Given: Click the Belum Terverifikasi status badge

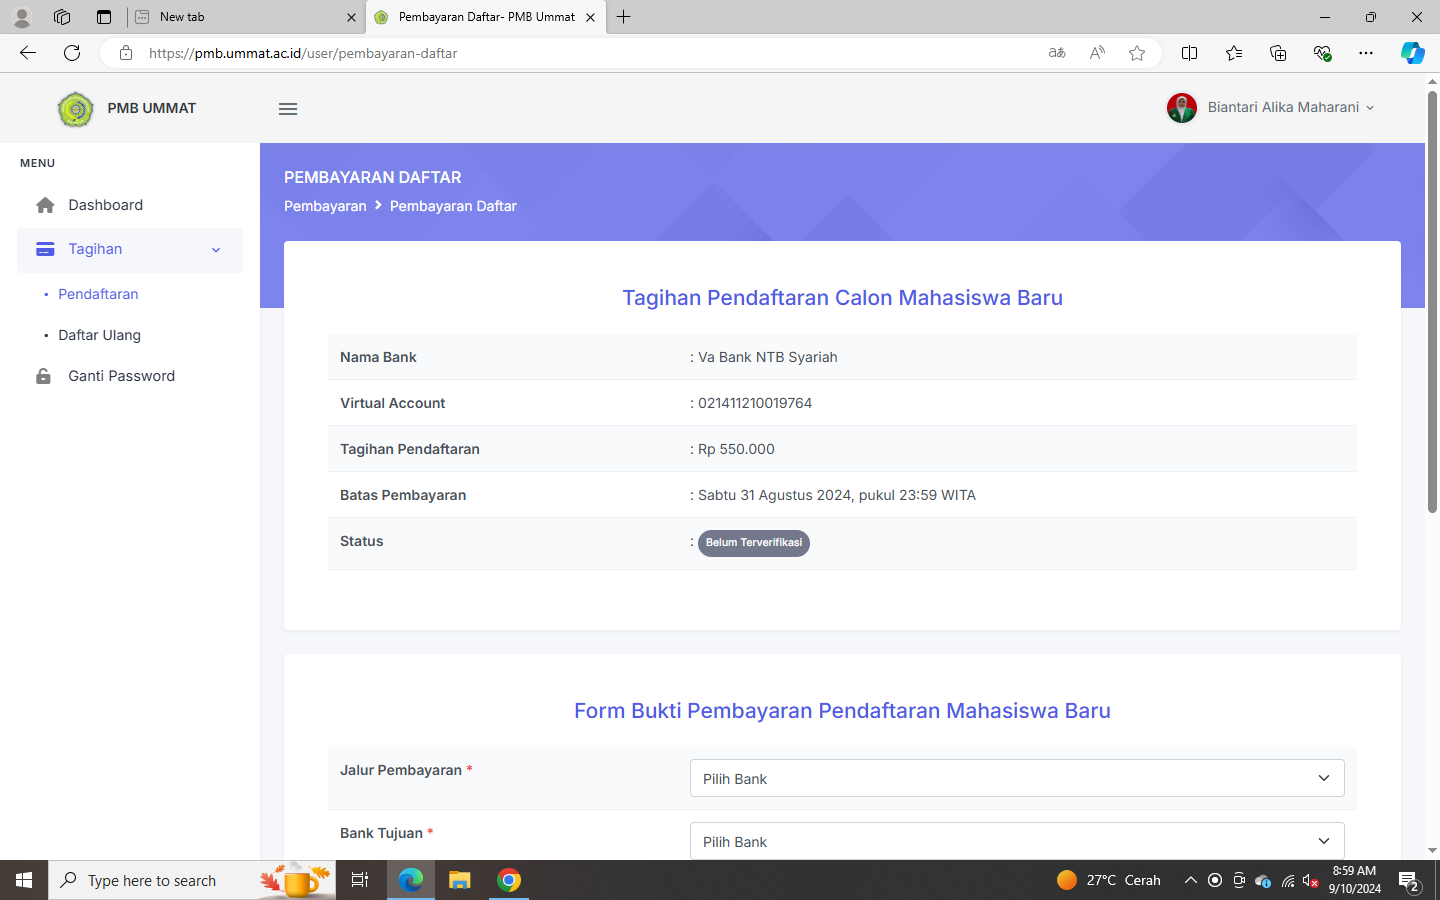Looking at the screenshot, I should coord(753,543).
